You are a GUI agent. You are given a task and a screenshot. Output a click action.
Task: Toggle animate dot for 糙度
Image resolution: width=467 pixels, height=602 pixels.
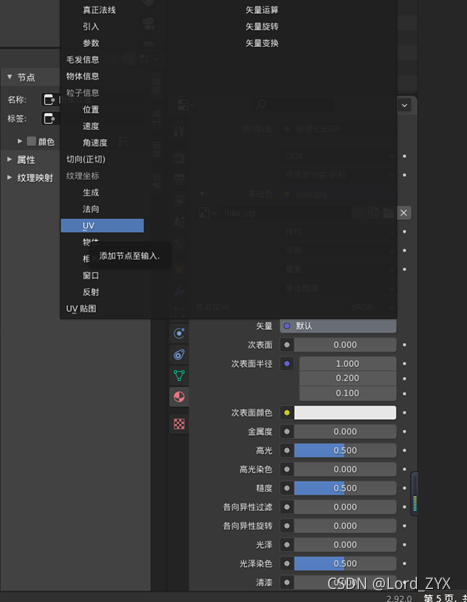404,488
